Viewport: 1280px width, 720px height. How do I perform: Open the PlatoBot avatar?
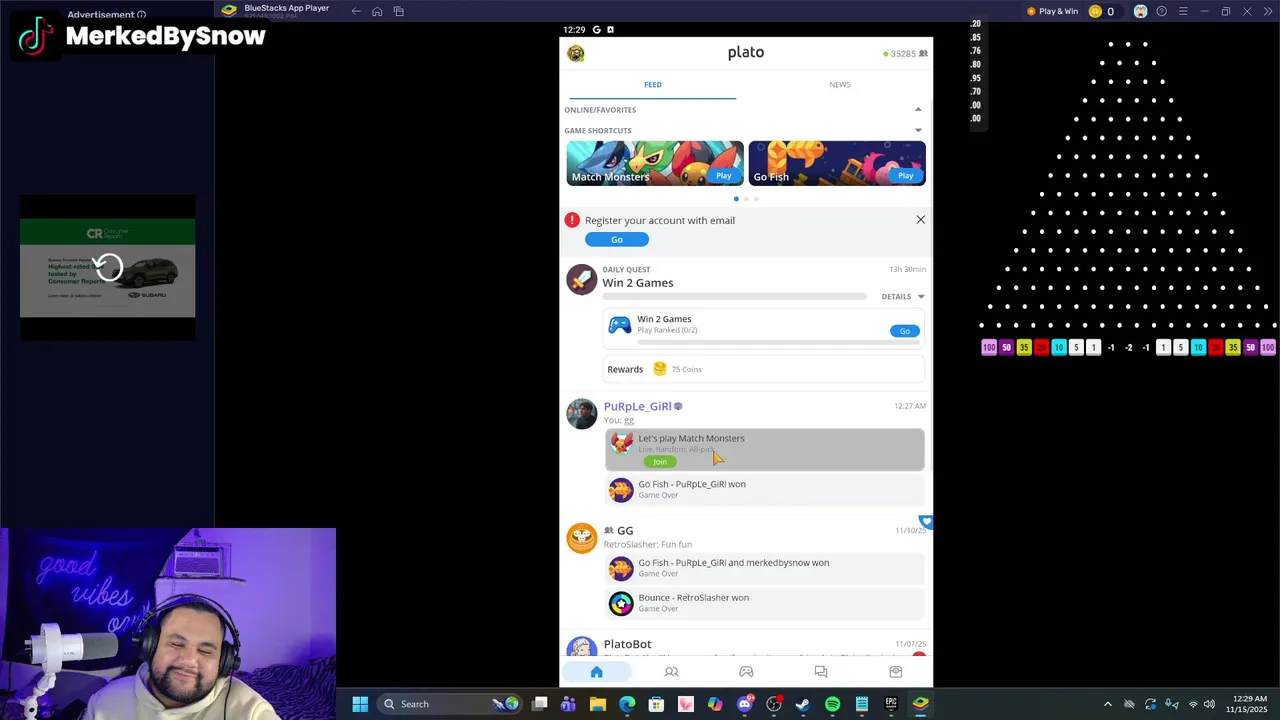click(x=582, y=647)
